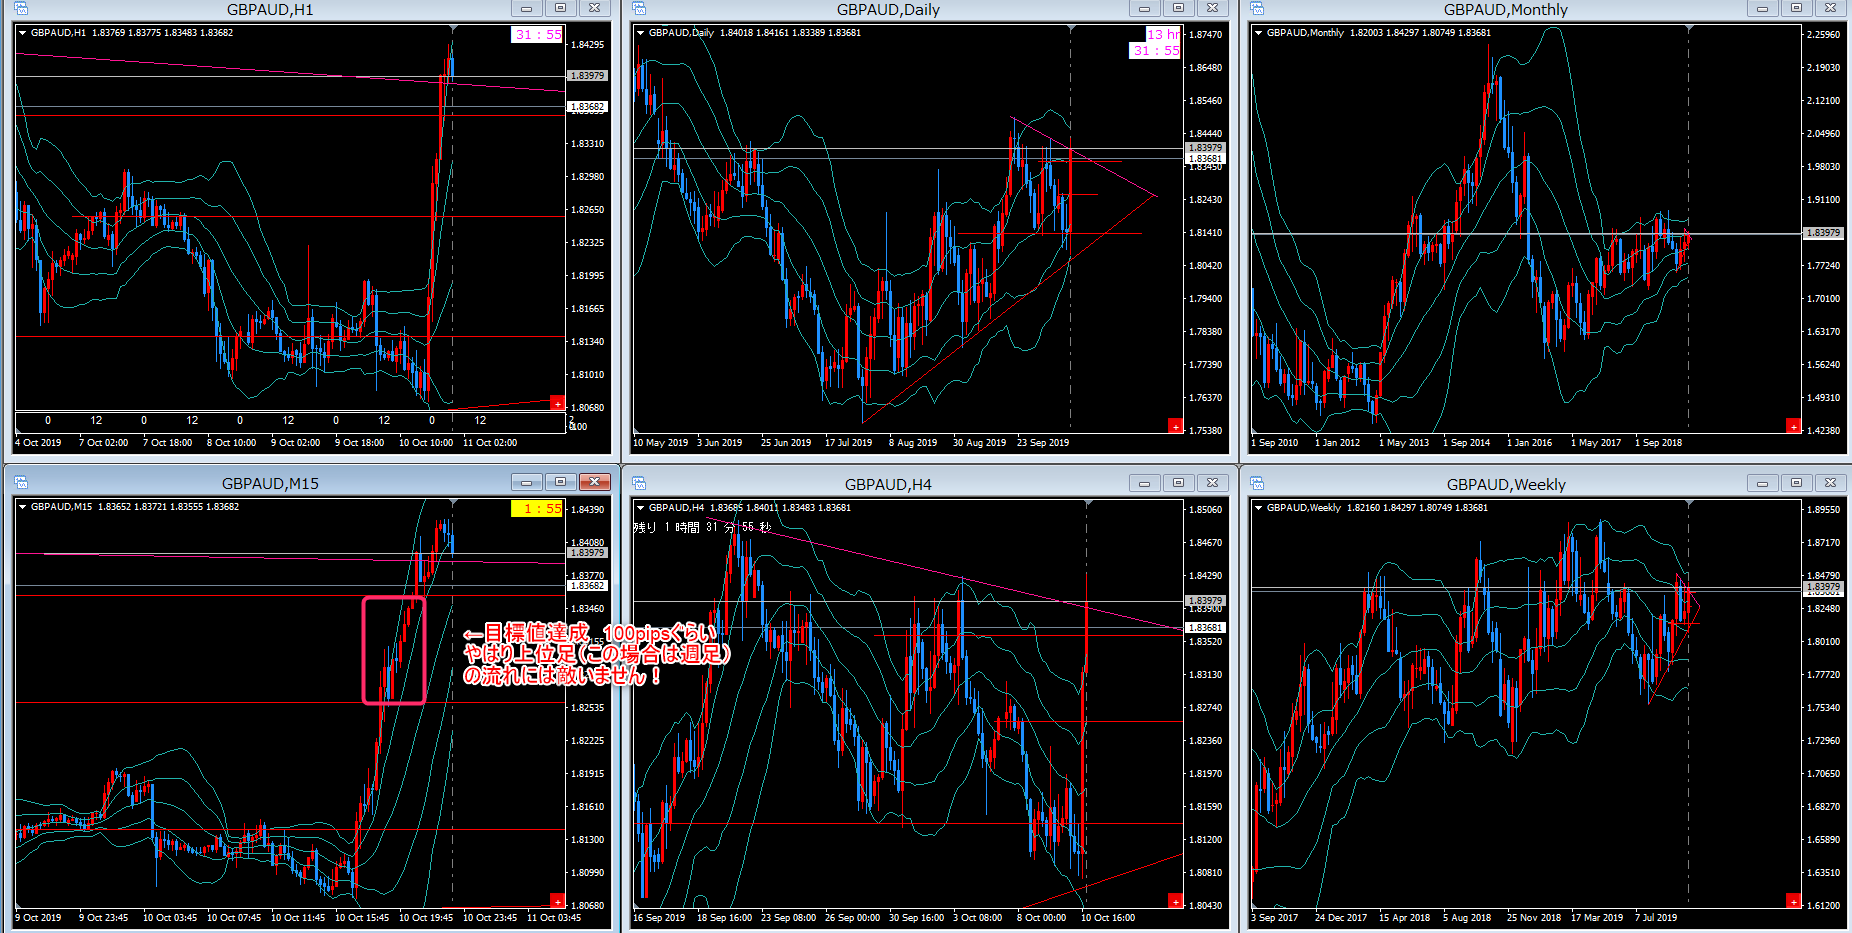This screenshot has width=1852, height=933.
Task: Maximize the GBPAUD,Daily chart window
Action: 1178,9
